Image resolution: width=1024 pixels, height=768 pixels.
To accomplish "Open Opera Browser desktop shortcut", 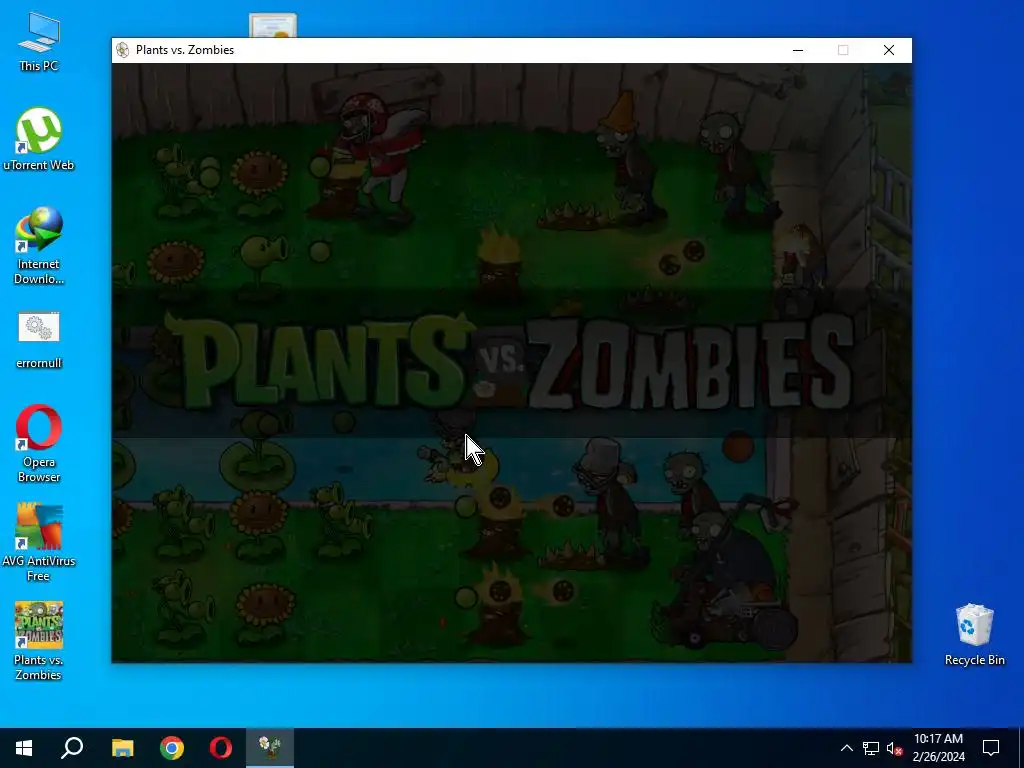I will [x=39, y=443].
